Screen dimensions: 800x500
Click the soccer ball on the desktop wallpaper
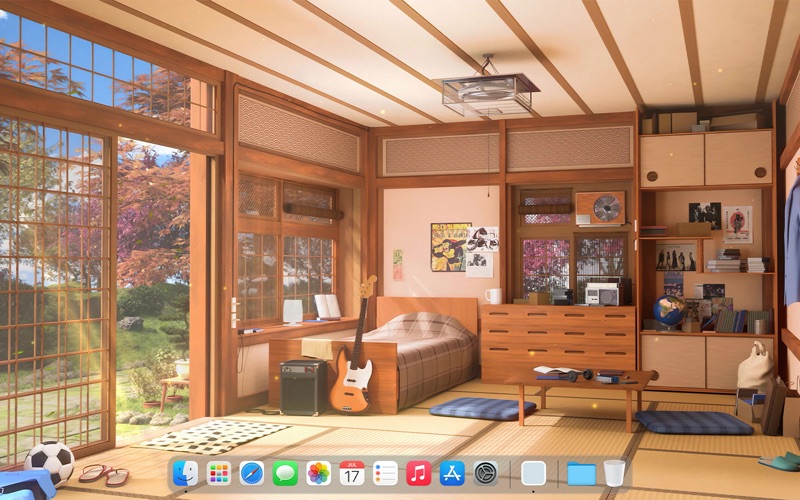click(x=49, y=461)
